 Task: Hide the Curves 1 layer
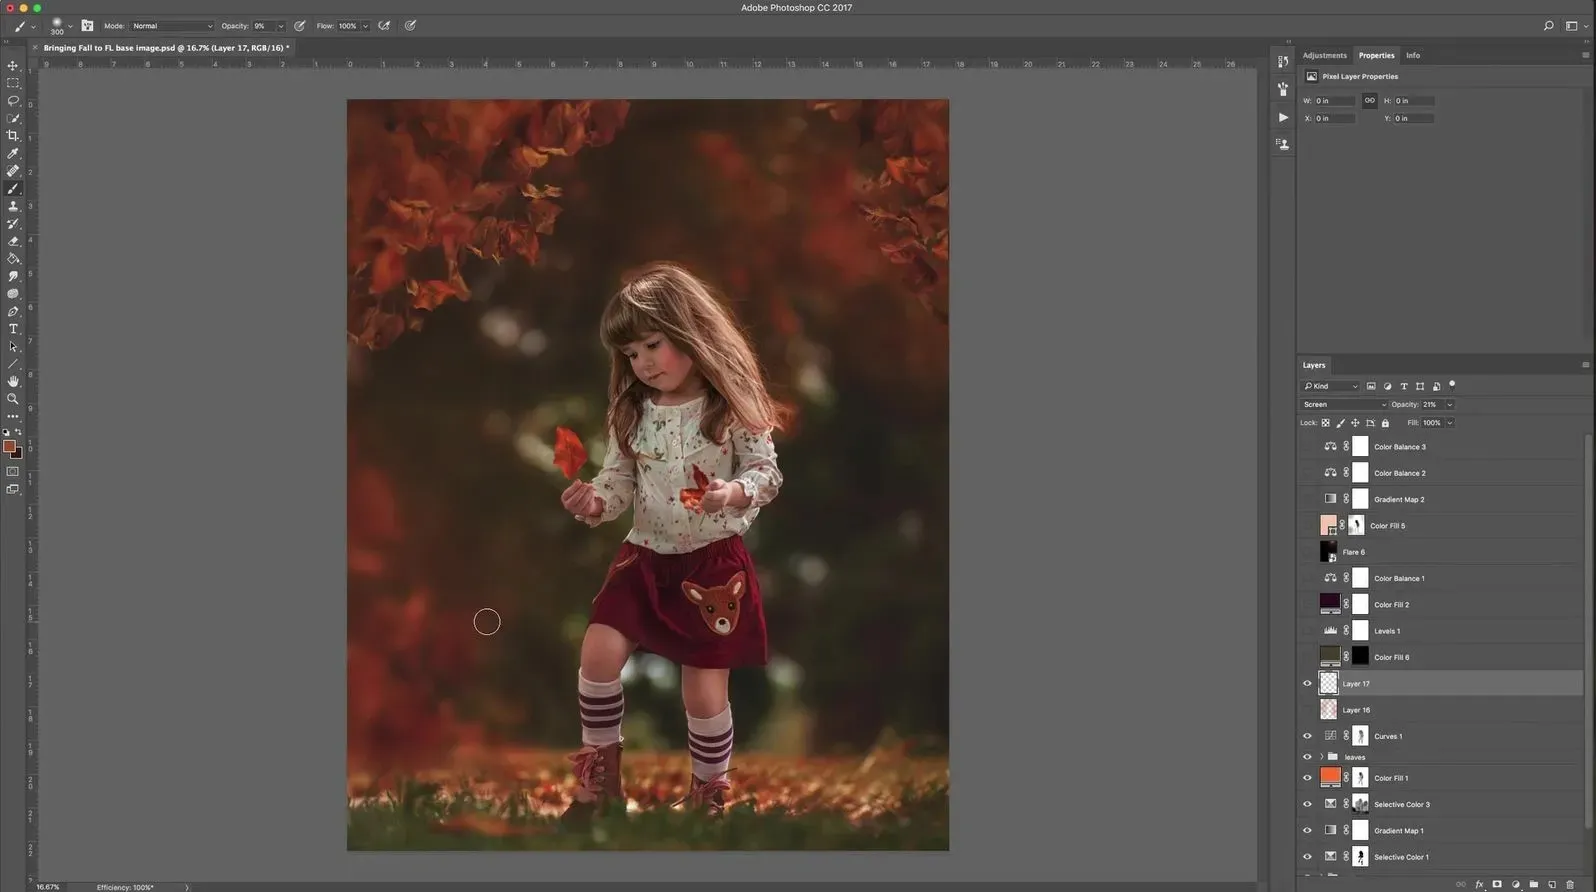(1307, 737)
